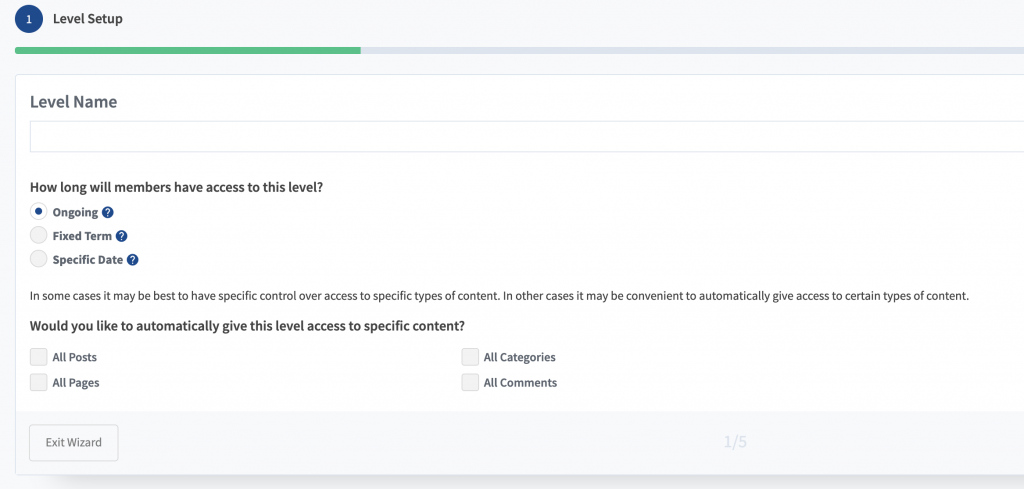Screen dimensions: 1024x489
Task: Click into the Level Name input field
Action: click(x=527, y=136)
